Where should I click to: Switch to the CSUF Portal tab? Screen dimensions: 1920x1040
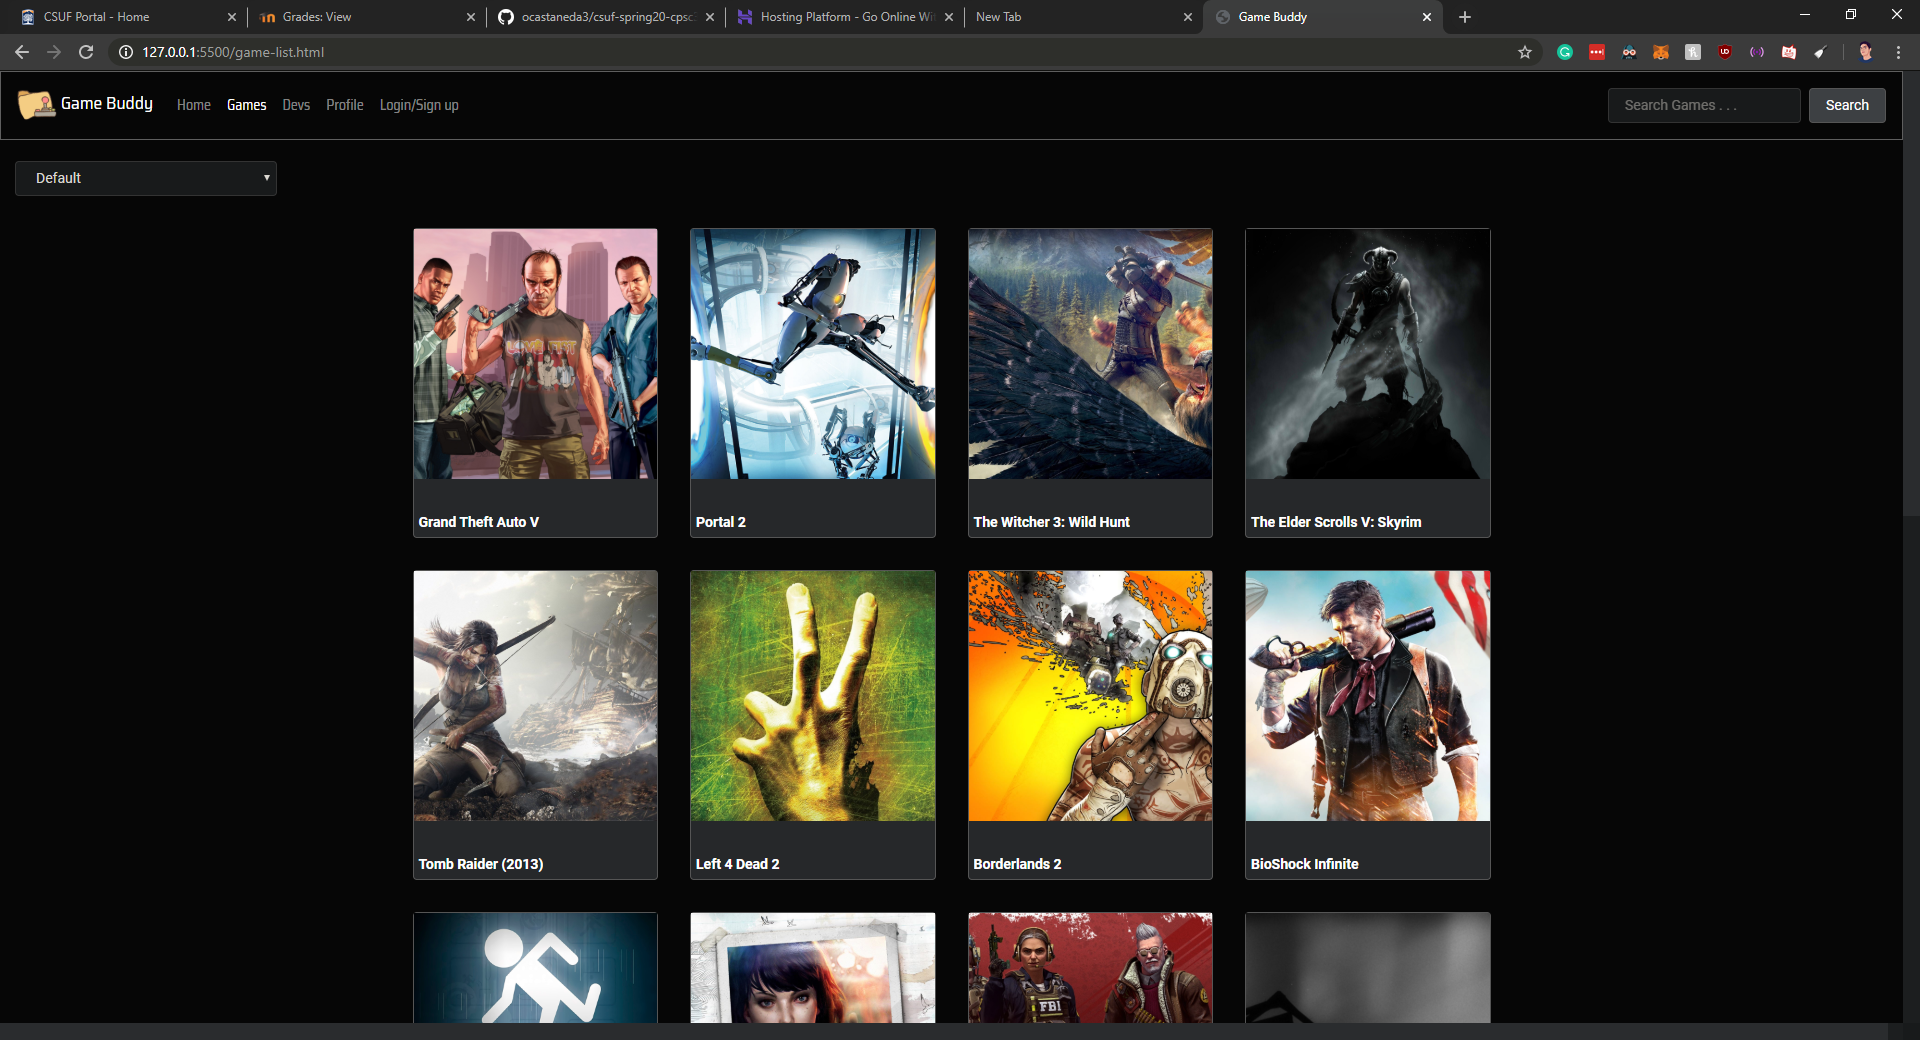(x=96, y=17)
